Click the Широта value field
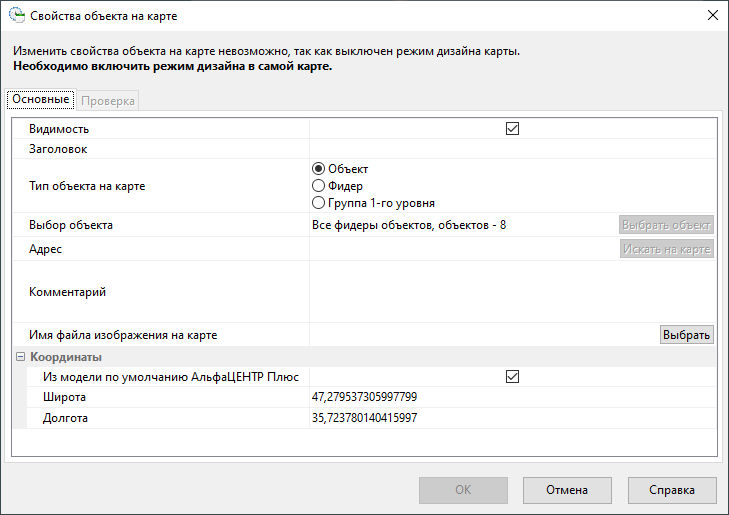Viewport: 729px width, 515px height. pyautogui.click(x=512, y=398)
